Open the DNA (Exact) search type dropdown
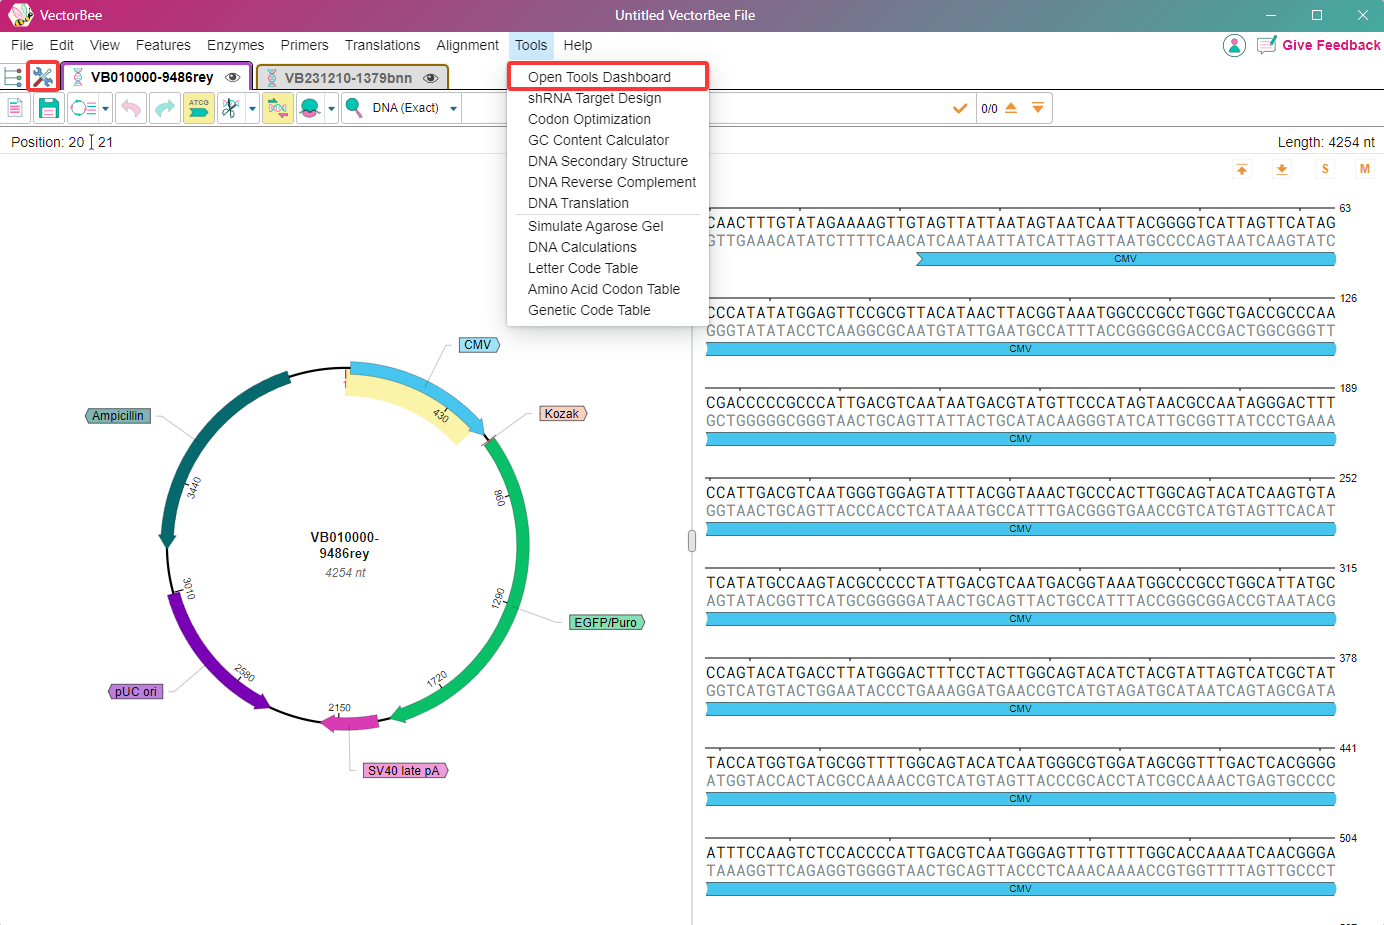The image size is (1384, 925). [415, 108]
